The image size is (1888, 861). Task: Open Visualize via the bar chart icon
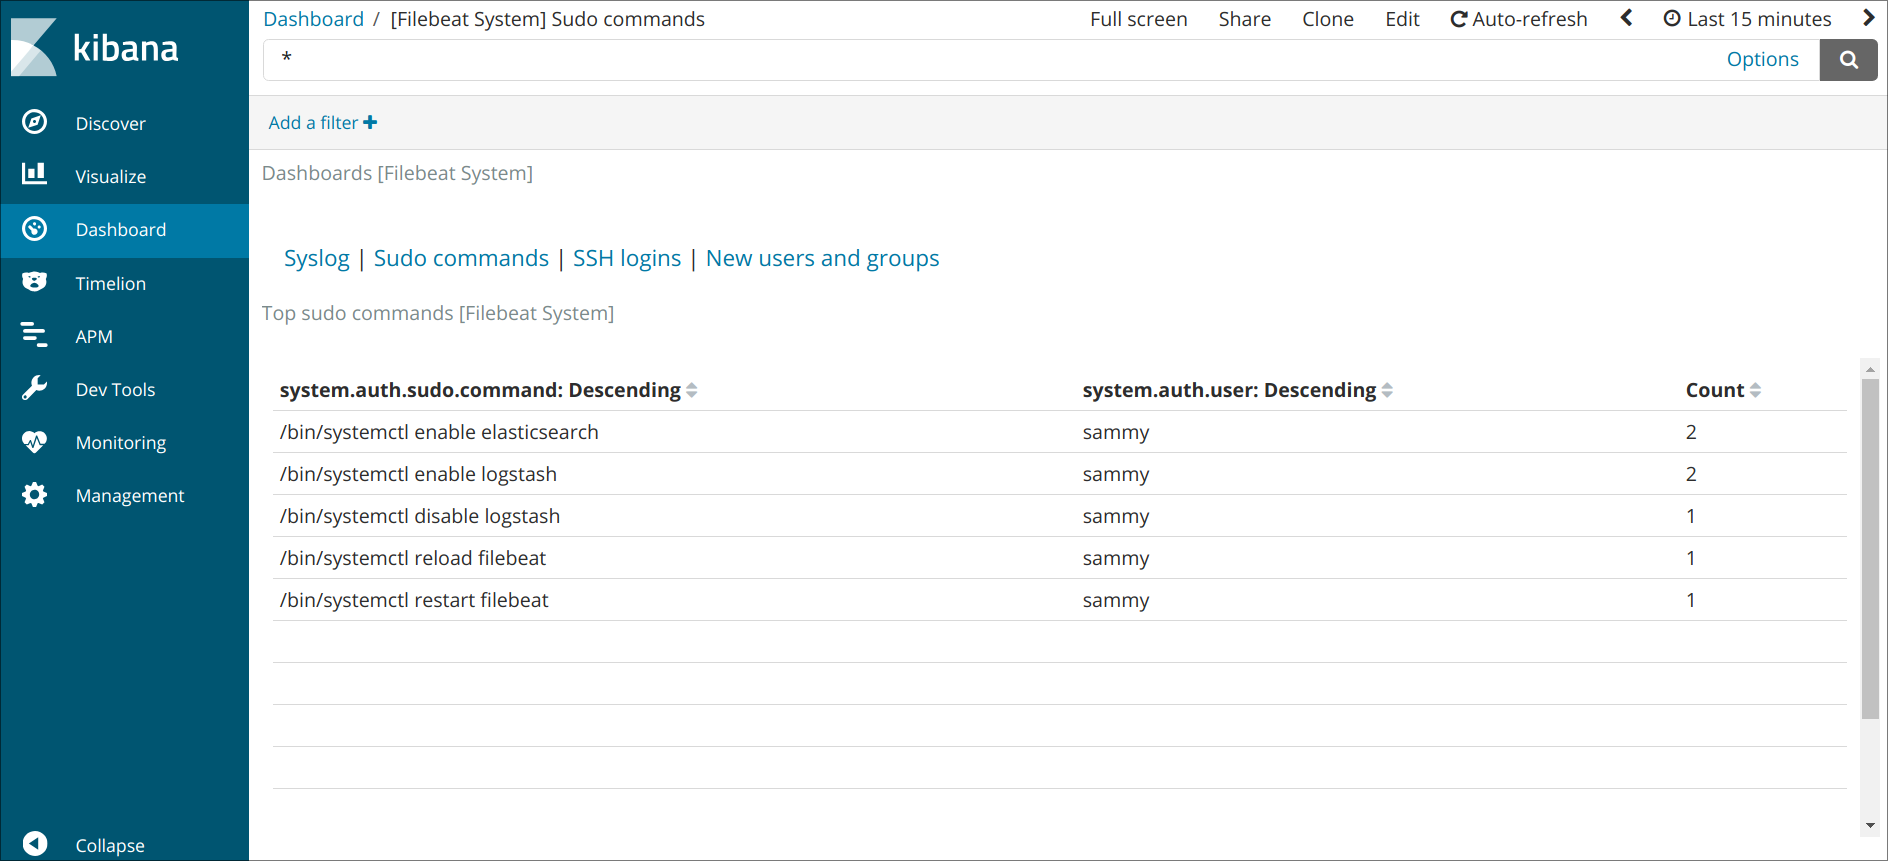(34, 175)
